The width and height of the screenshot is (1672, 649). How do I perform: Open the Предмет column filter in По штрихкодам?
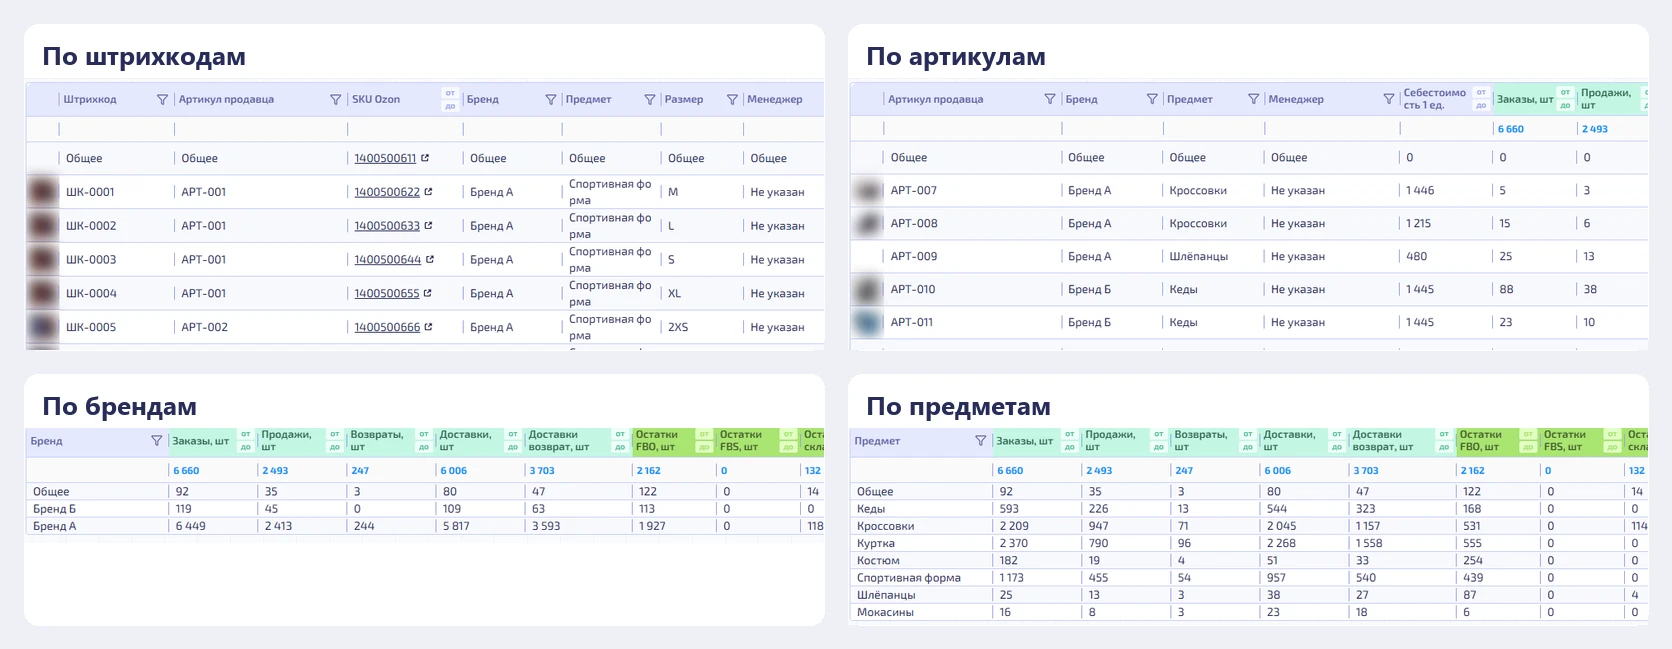tap(649, 100)
